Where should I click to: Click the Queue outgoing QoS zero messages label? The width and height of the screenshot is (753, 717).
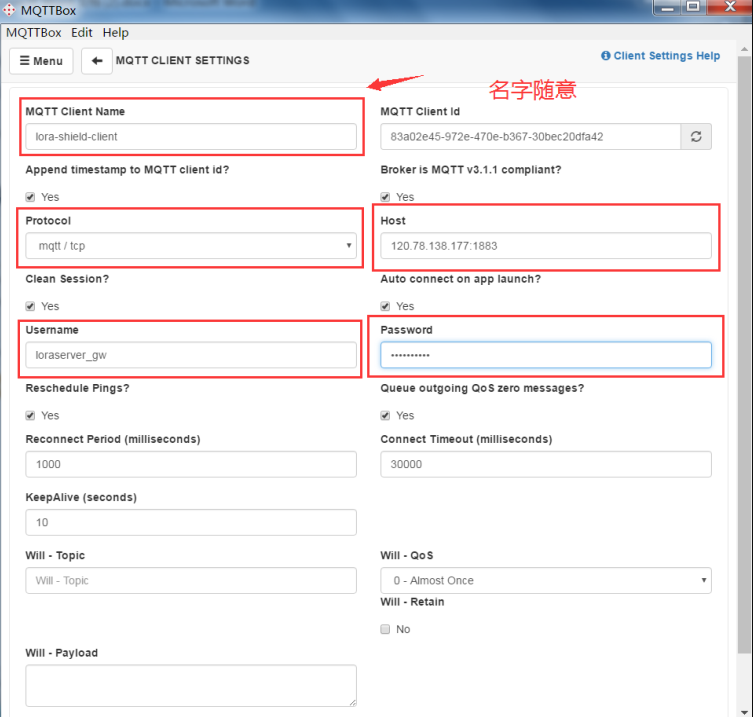tap(482, 389)
